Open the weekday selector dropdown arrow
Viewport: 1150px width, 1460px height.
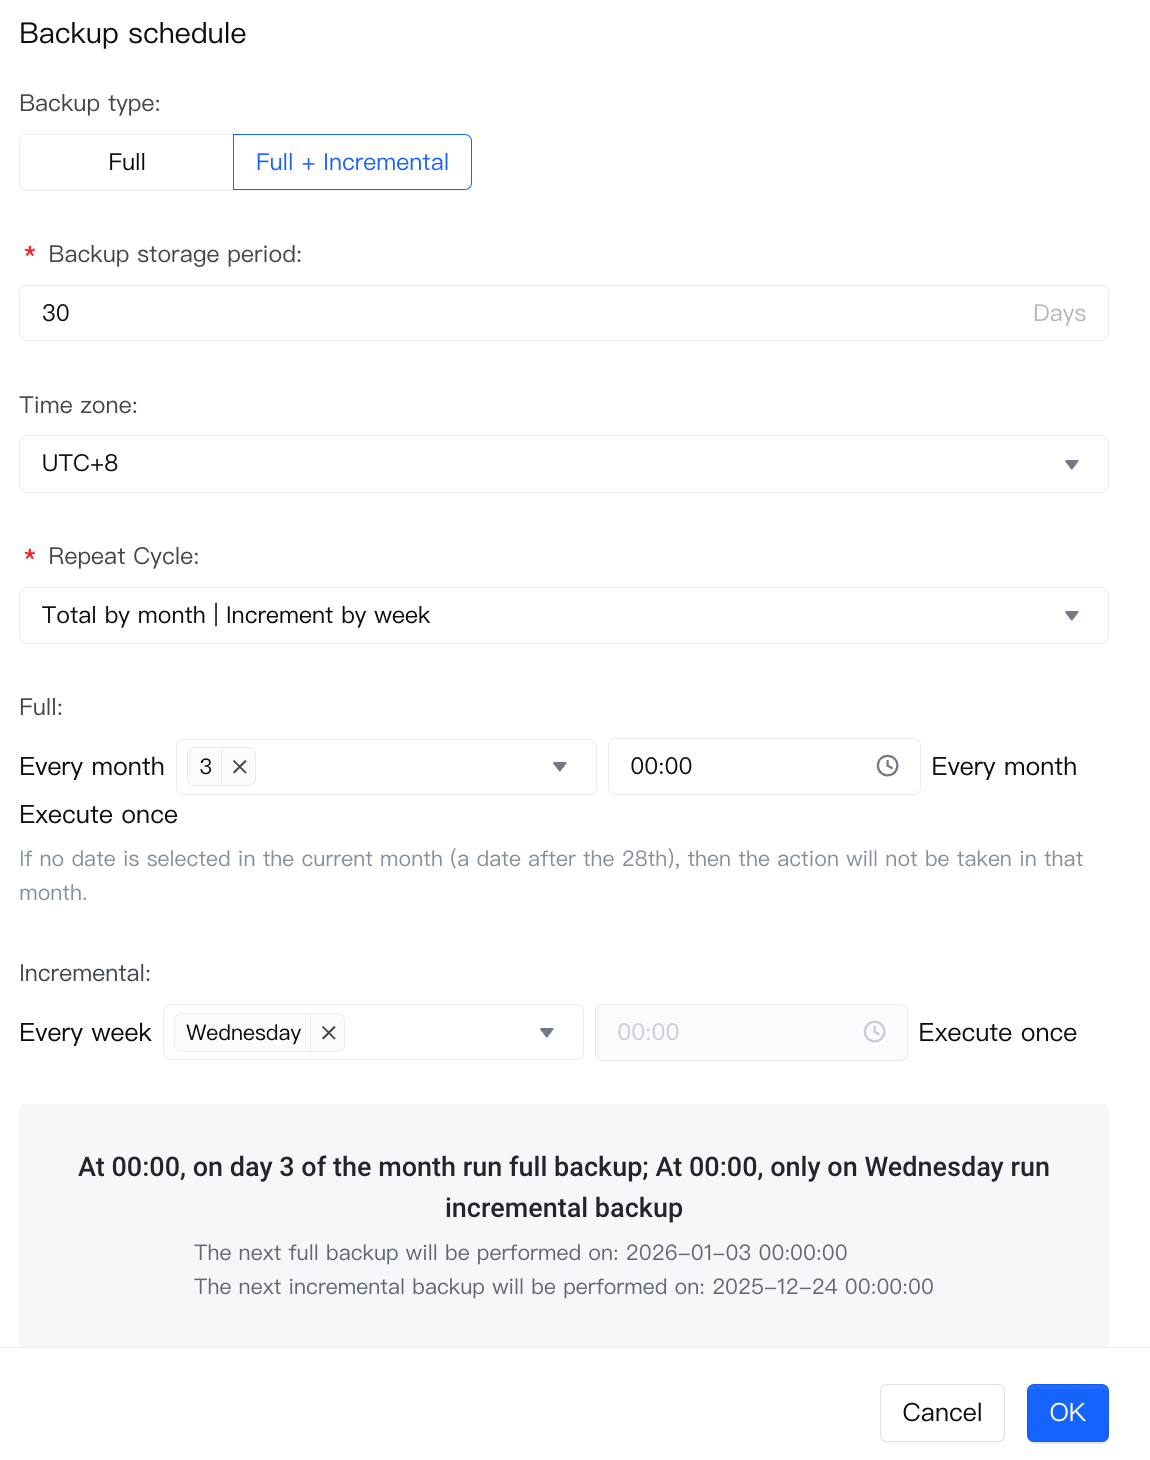547,1033
